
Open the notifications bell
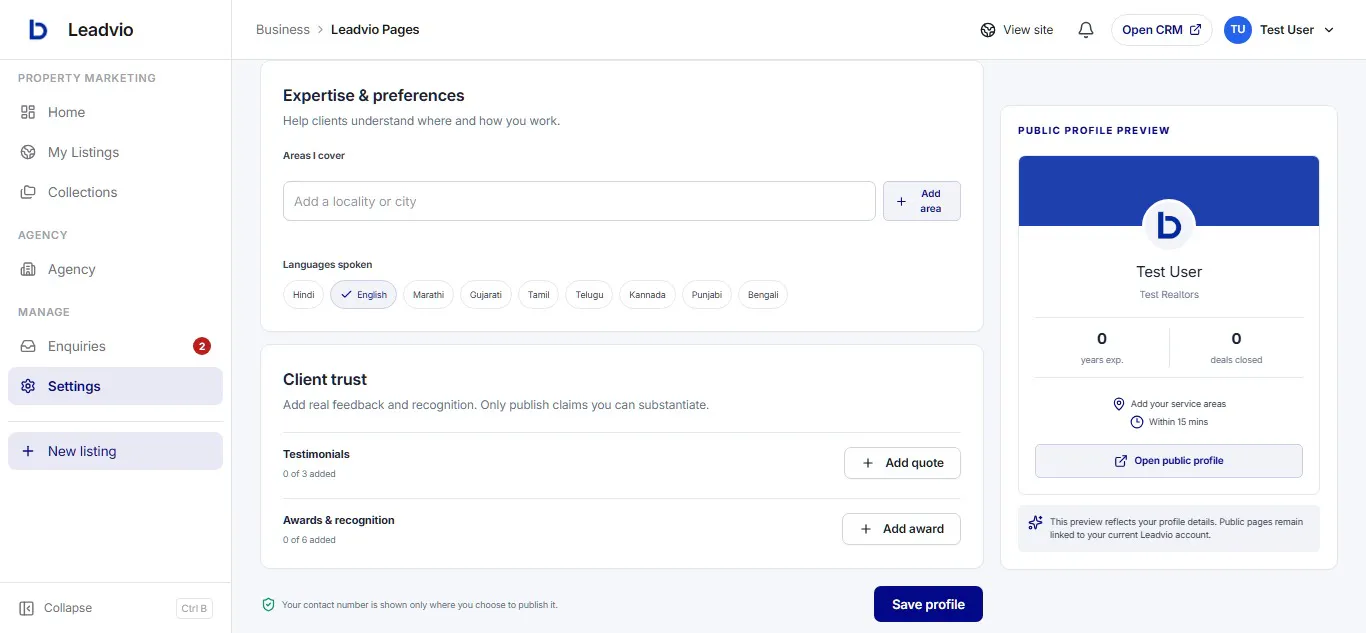1086,30
